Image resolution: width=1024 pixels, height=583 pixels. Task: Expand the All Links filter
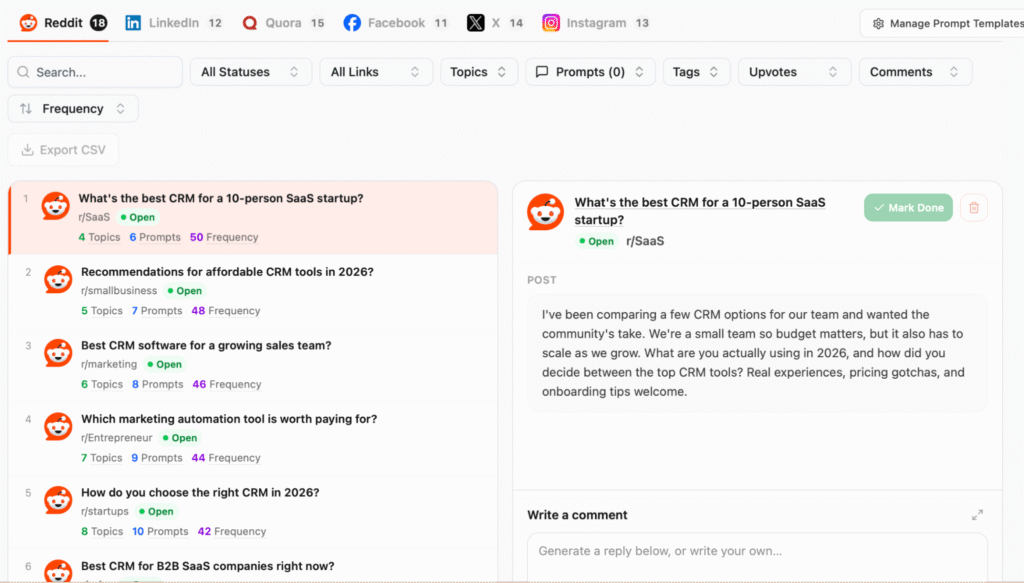point(376,72)
